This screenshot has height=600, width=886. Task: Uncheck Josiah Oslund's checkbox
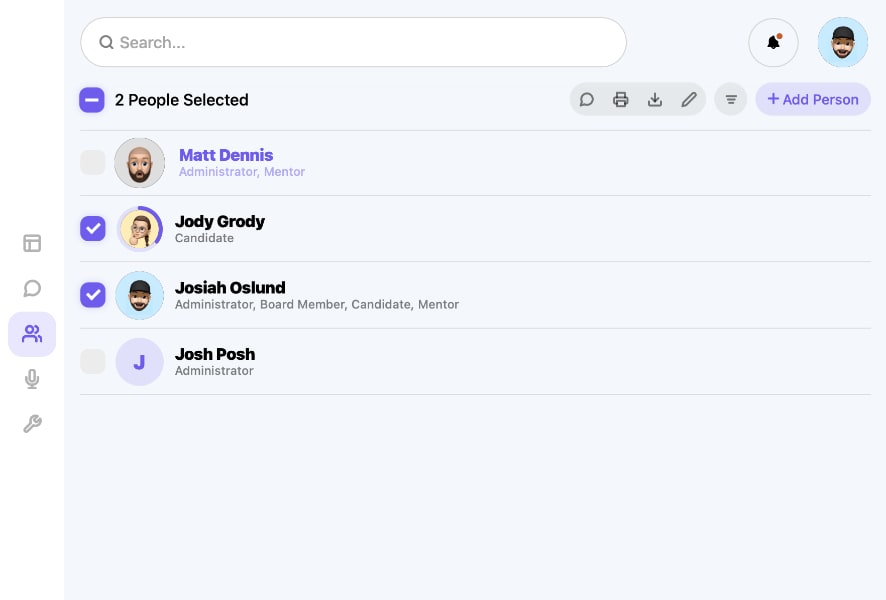click(93, 295)
